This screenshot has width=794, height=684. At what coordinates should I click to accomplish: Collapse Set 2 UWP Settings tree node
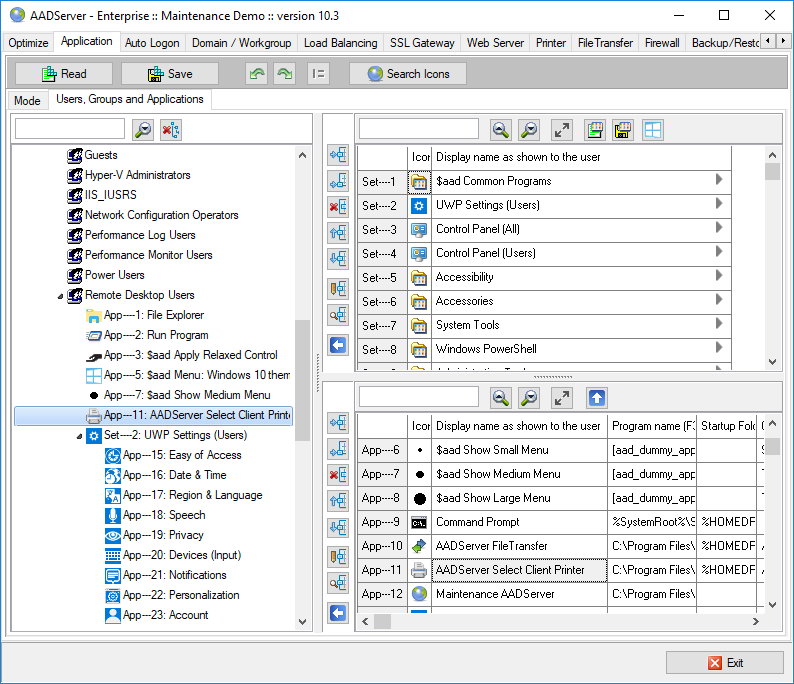80,436
